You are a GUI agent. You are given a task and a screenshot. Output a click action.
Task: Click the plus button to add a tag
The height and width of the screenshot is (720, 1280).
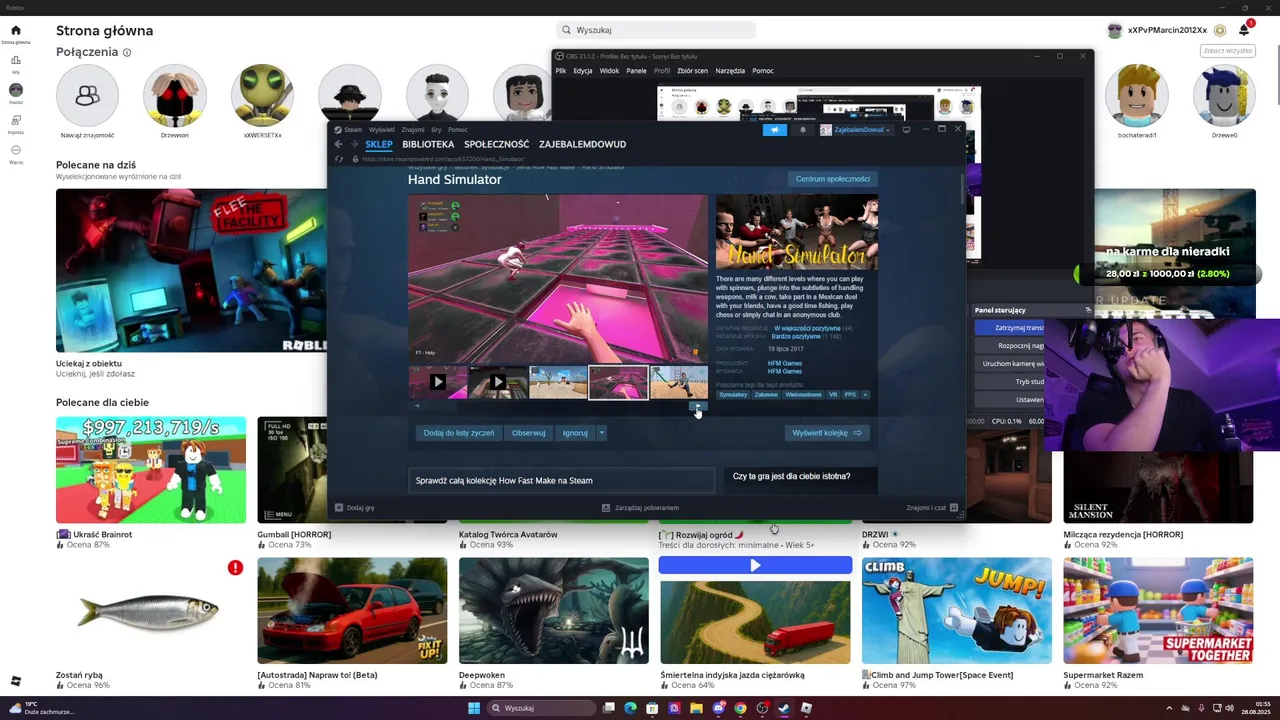tap(865, 395)
